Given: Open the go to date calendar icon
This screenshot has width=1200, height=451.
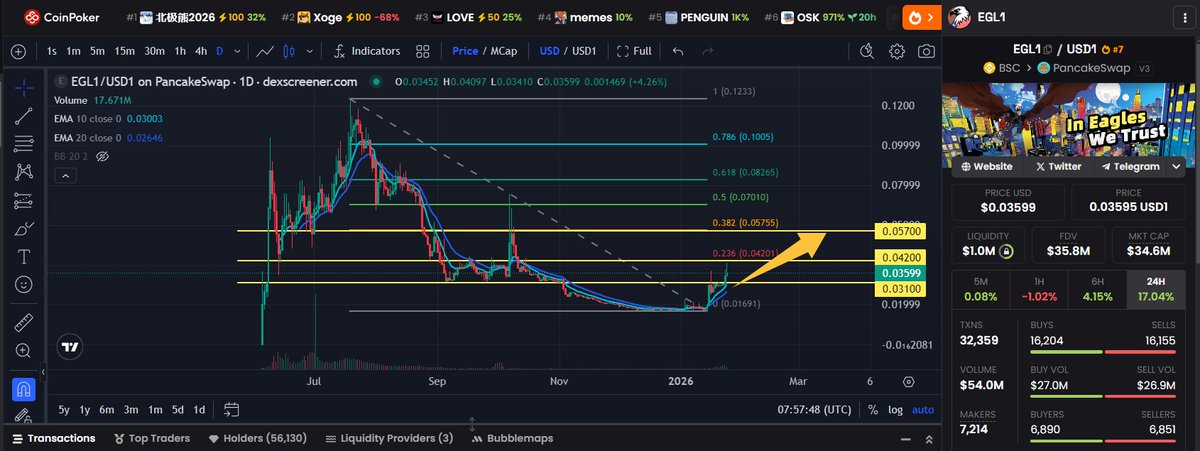Looking at the screenshot, I should (231, 409).
